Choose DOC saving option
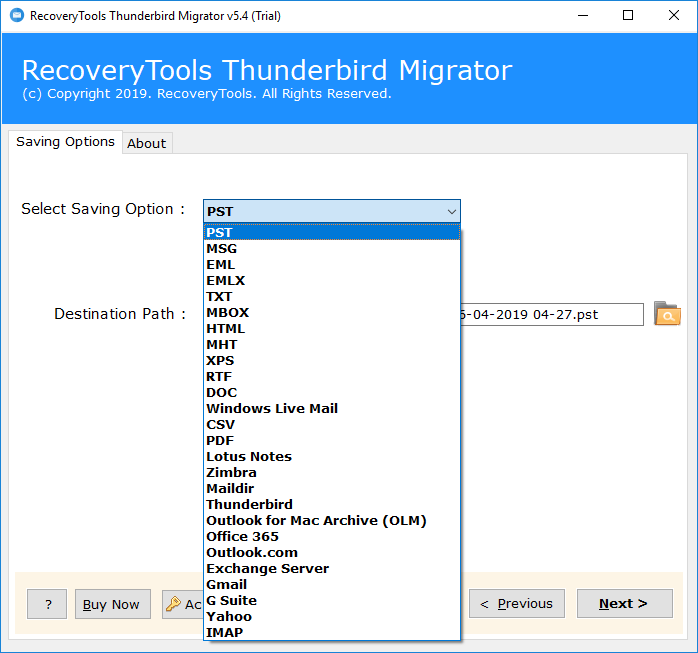Viewport: 698px width, 653px height. 332,393
